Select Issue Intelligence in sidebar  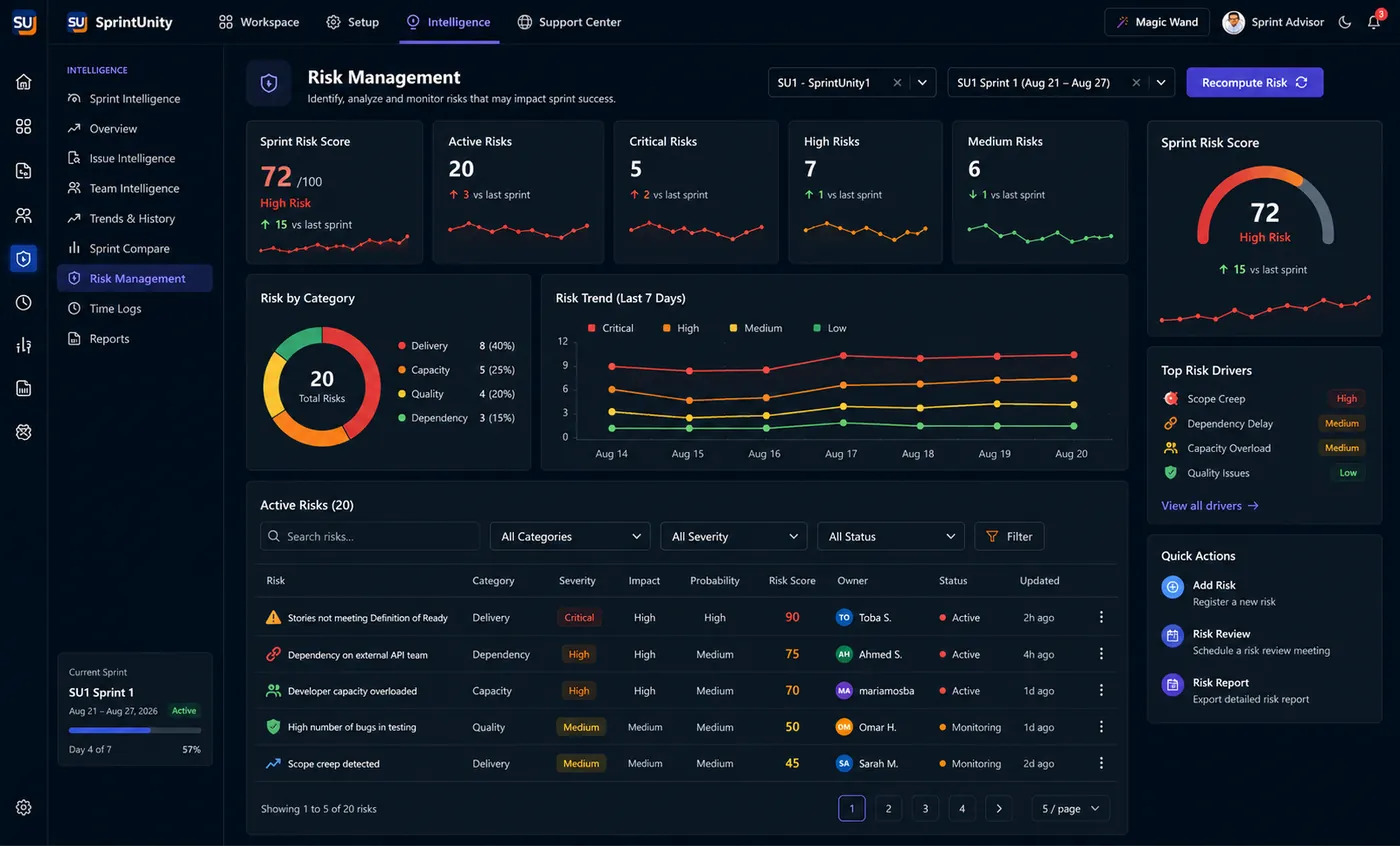[135, 158]
